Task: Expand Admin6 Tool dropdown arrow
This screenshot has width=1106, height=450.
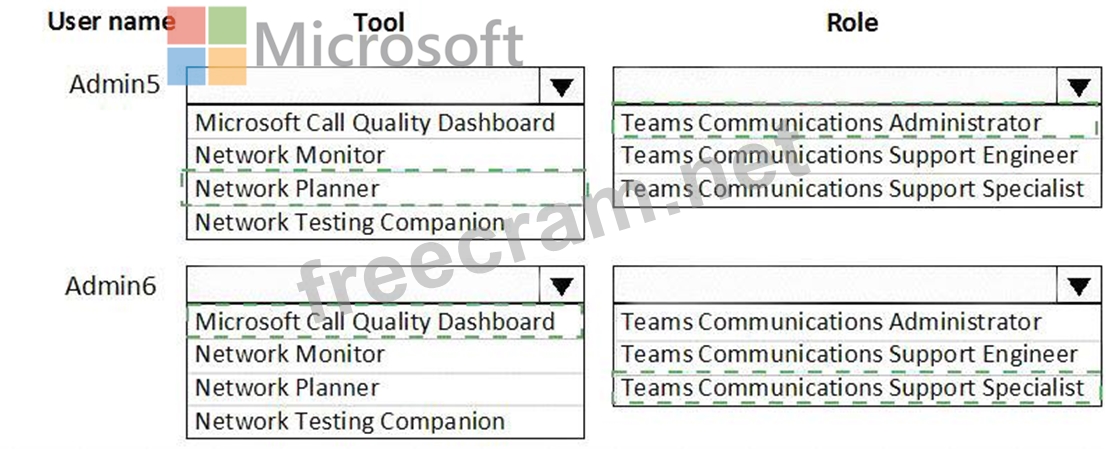Action: click(562, 287)
